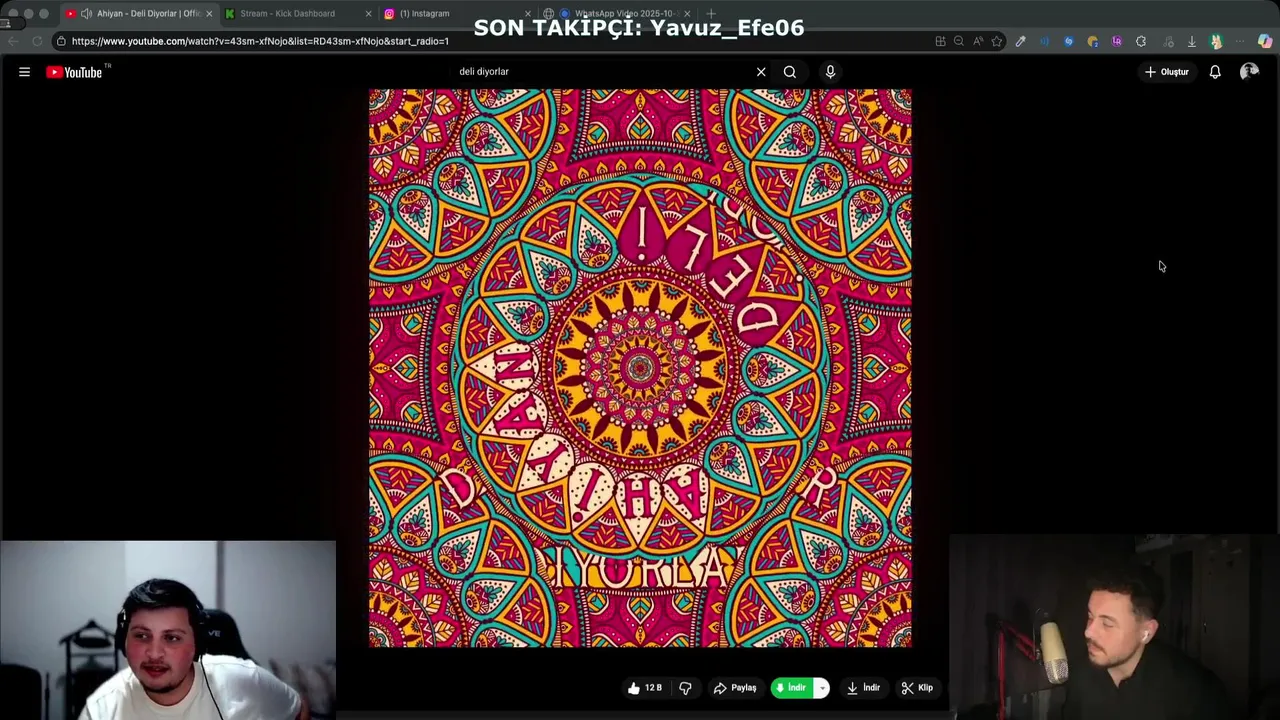Click the green İndir download button
This screenshot has height=720, width=1280.
coord(792,688)
